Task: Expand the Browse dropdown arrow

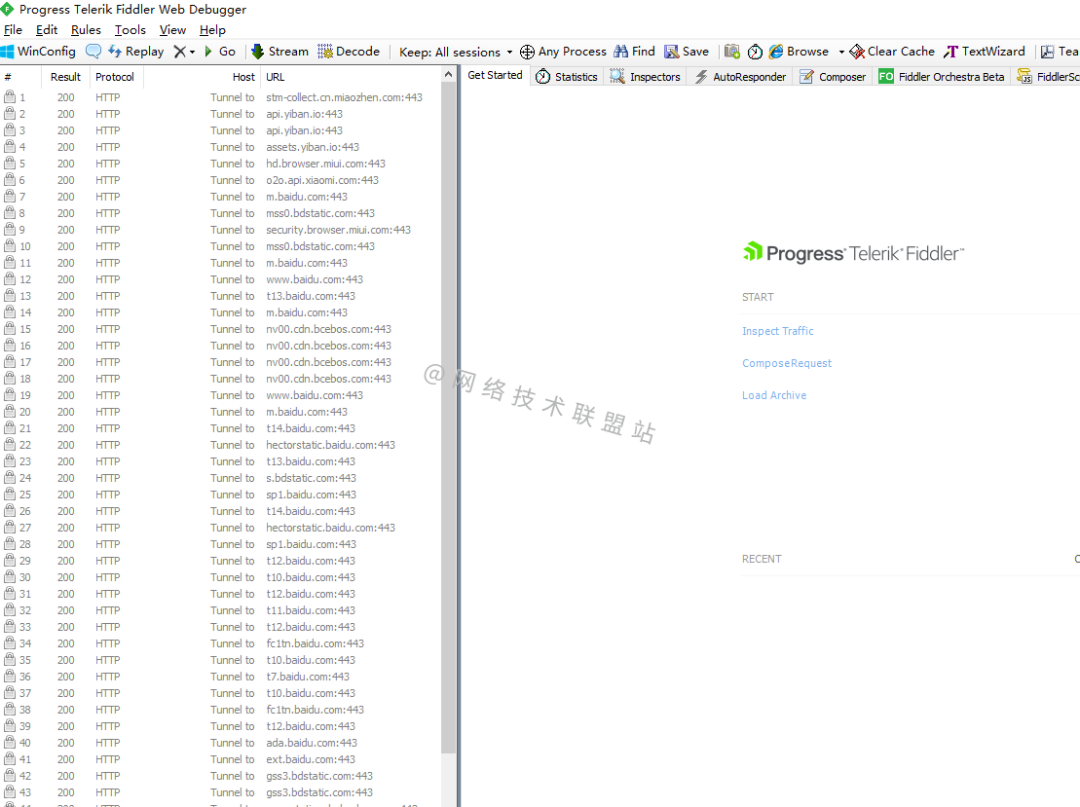Action: pos(841,52)
